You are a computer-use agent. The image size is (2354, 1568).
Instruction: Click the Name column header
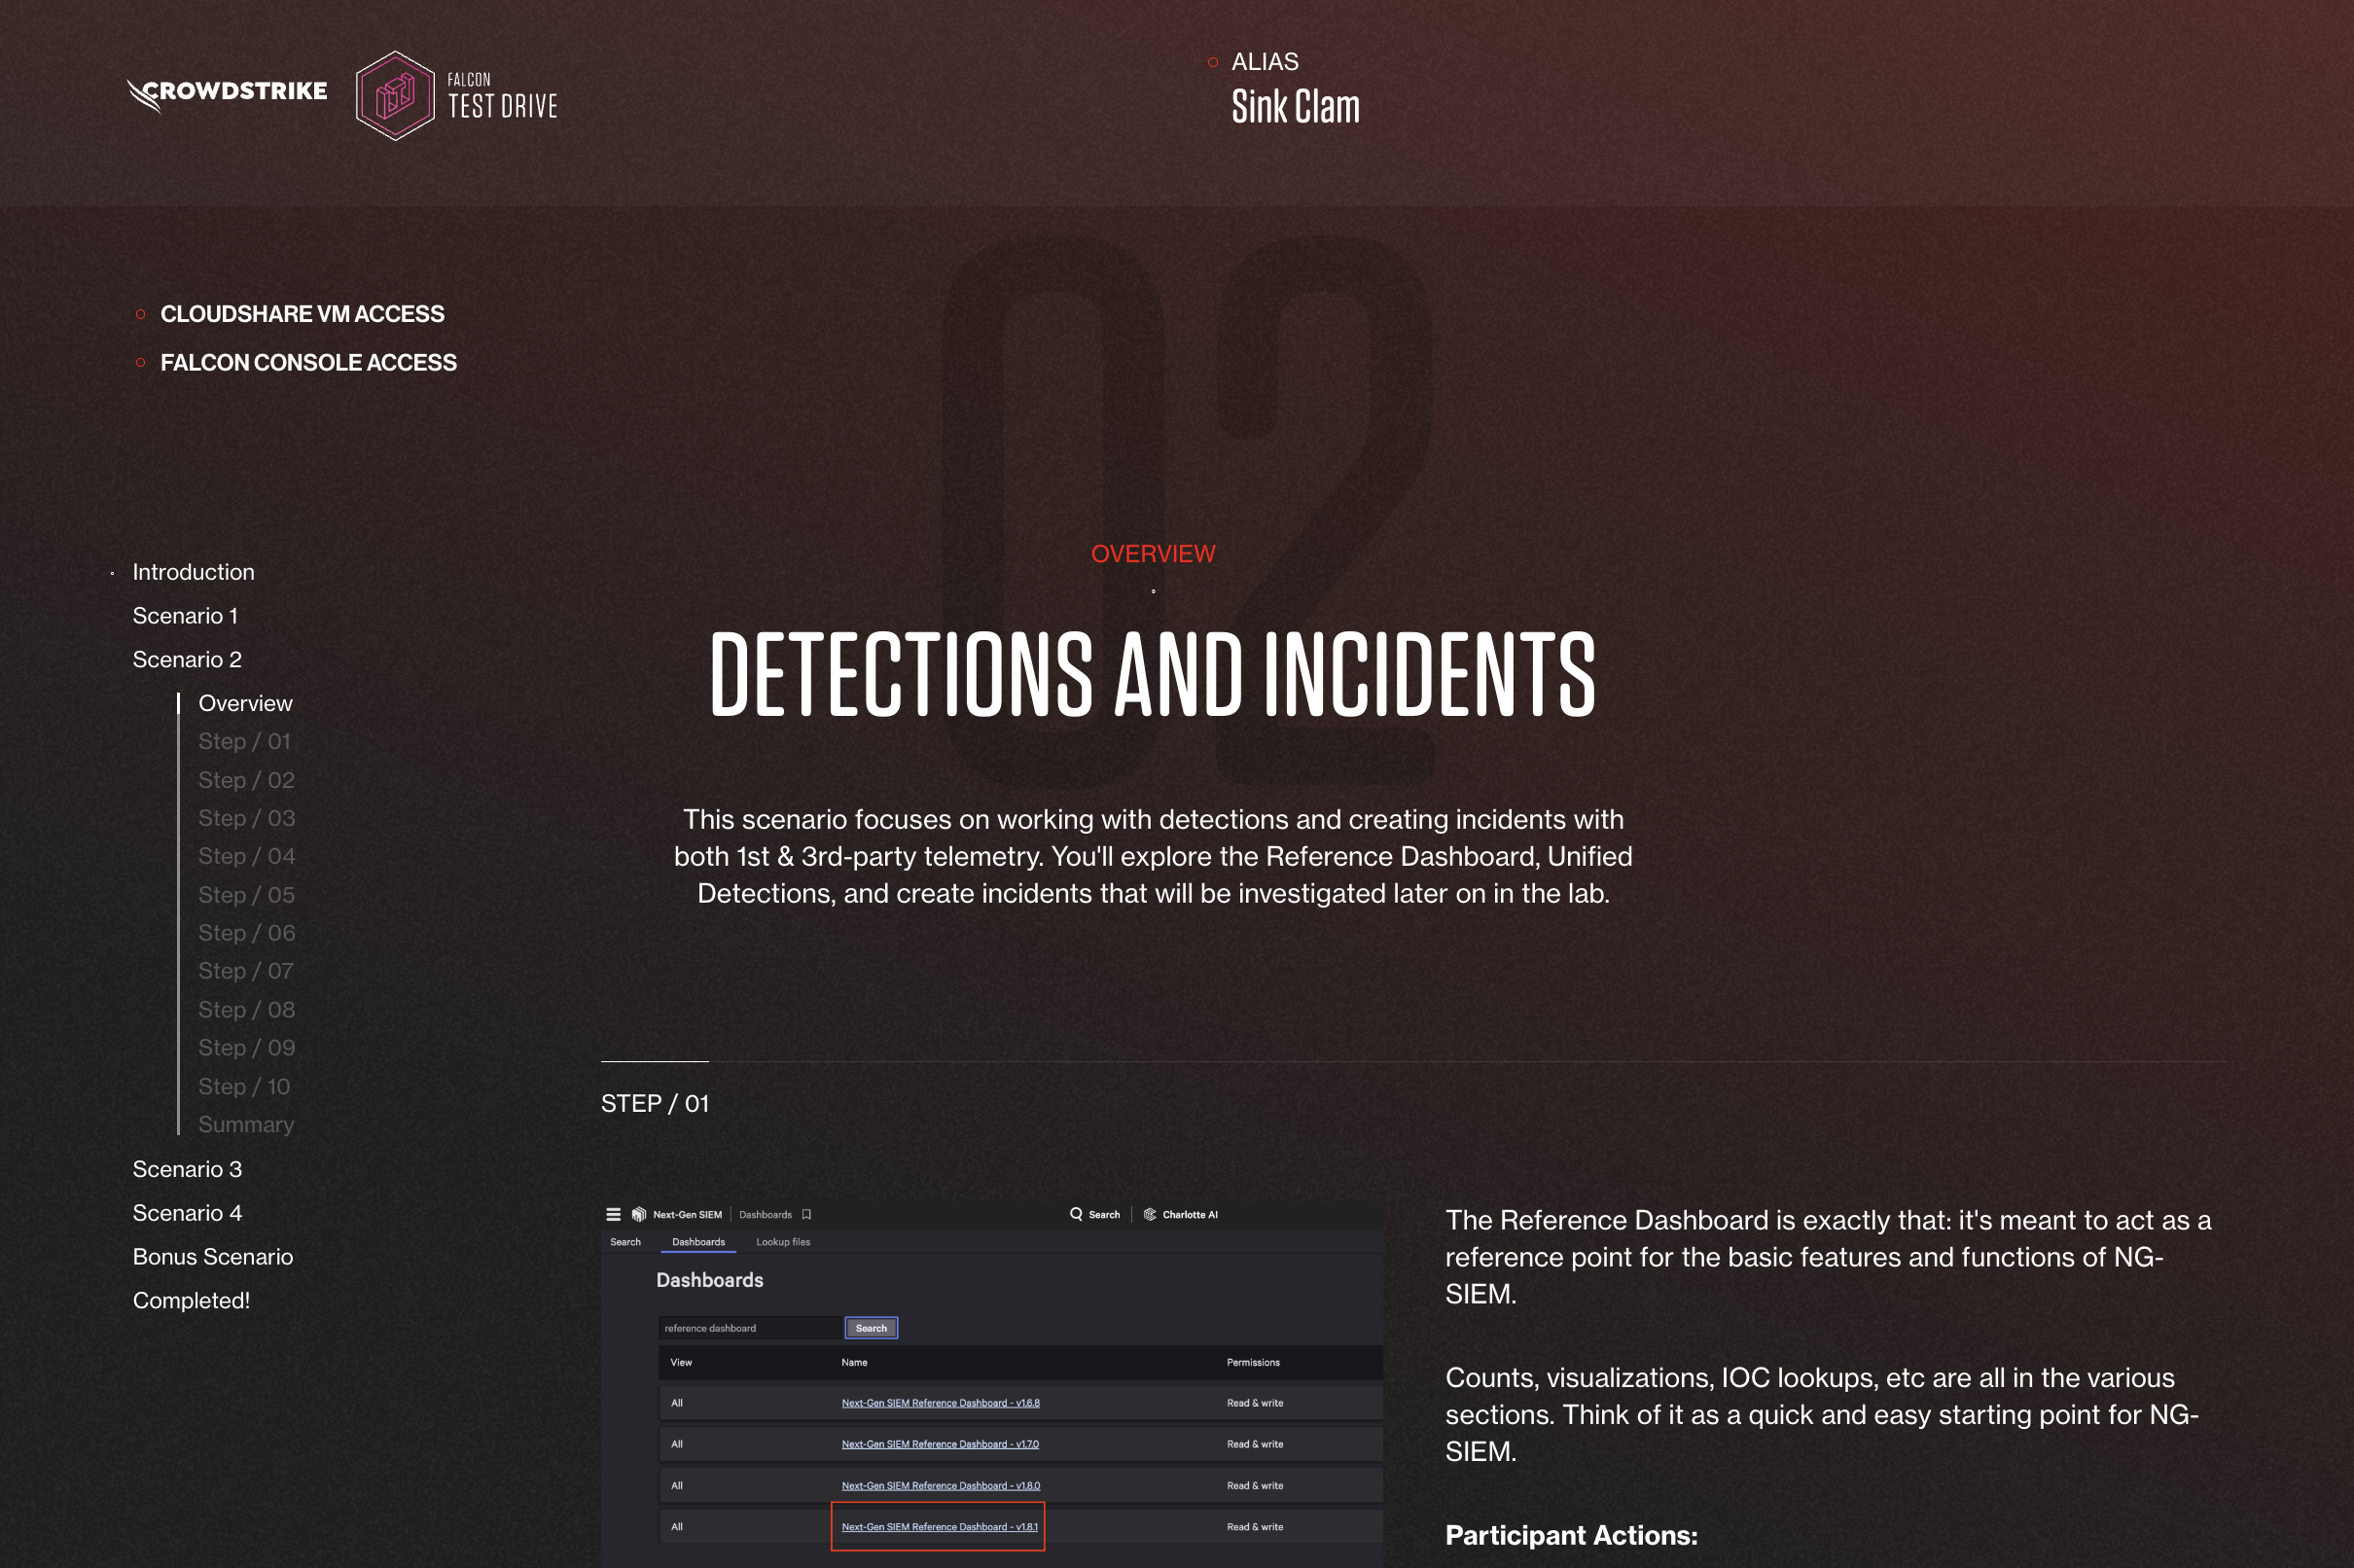[854, 1363]
